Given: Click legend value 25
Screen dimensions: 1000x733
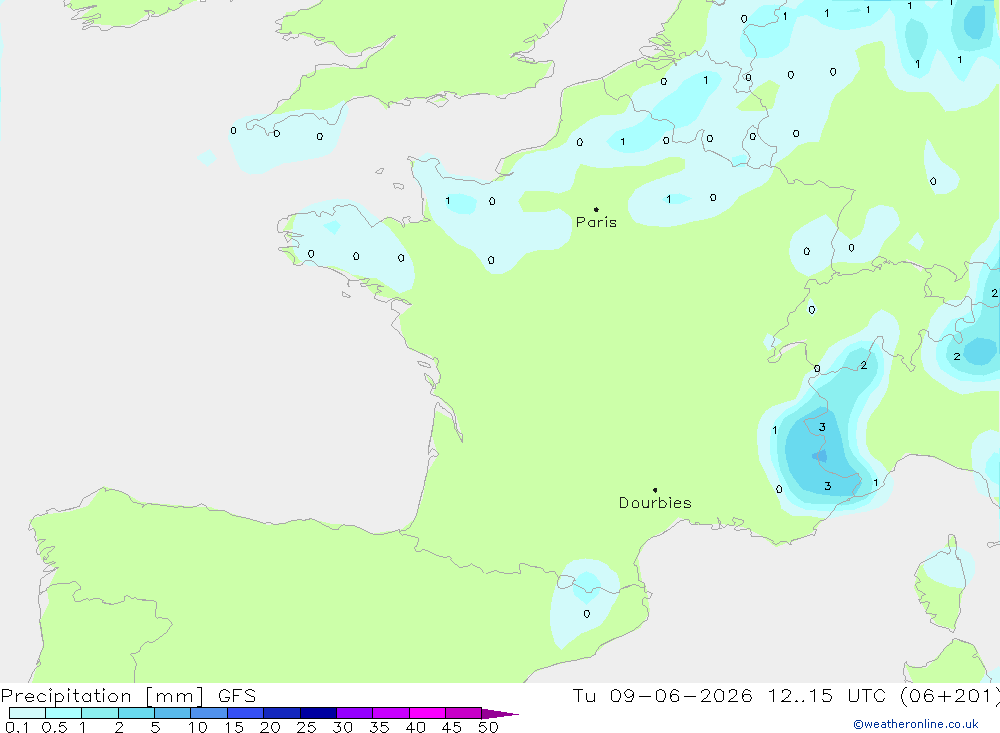Looking at the screenshot, I should pyautogui.click(x=306, y=727).
